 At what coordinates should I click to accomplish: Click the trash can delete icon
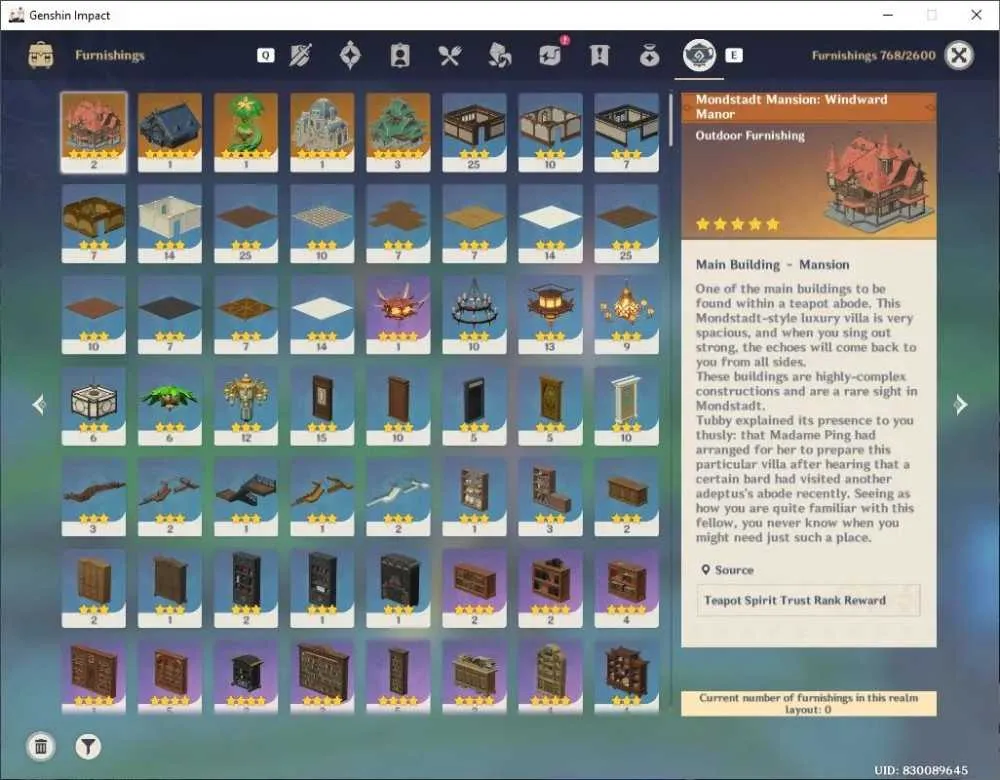click(x=41, y=746)
